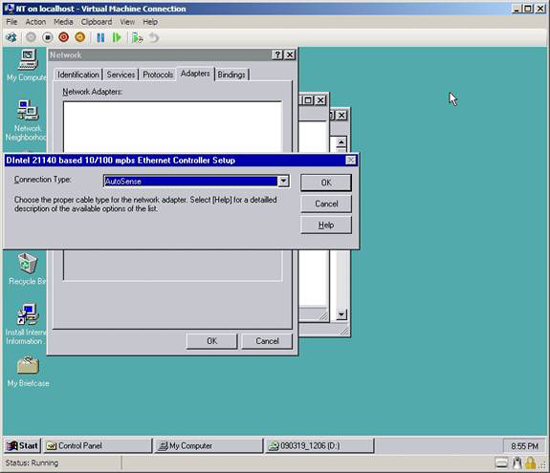Close the Ethernet Controller Setup dialog
The width and height of the screenshot is (550, 473).
tap(351, 160)
